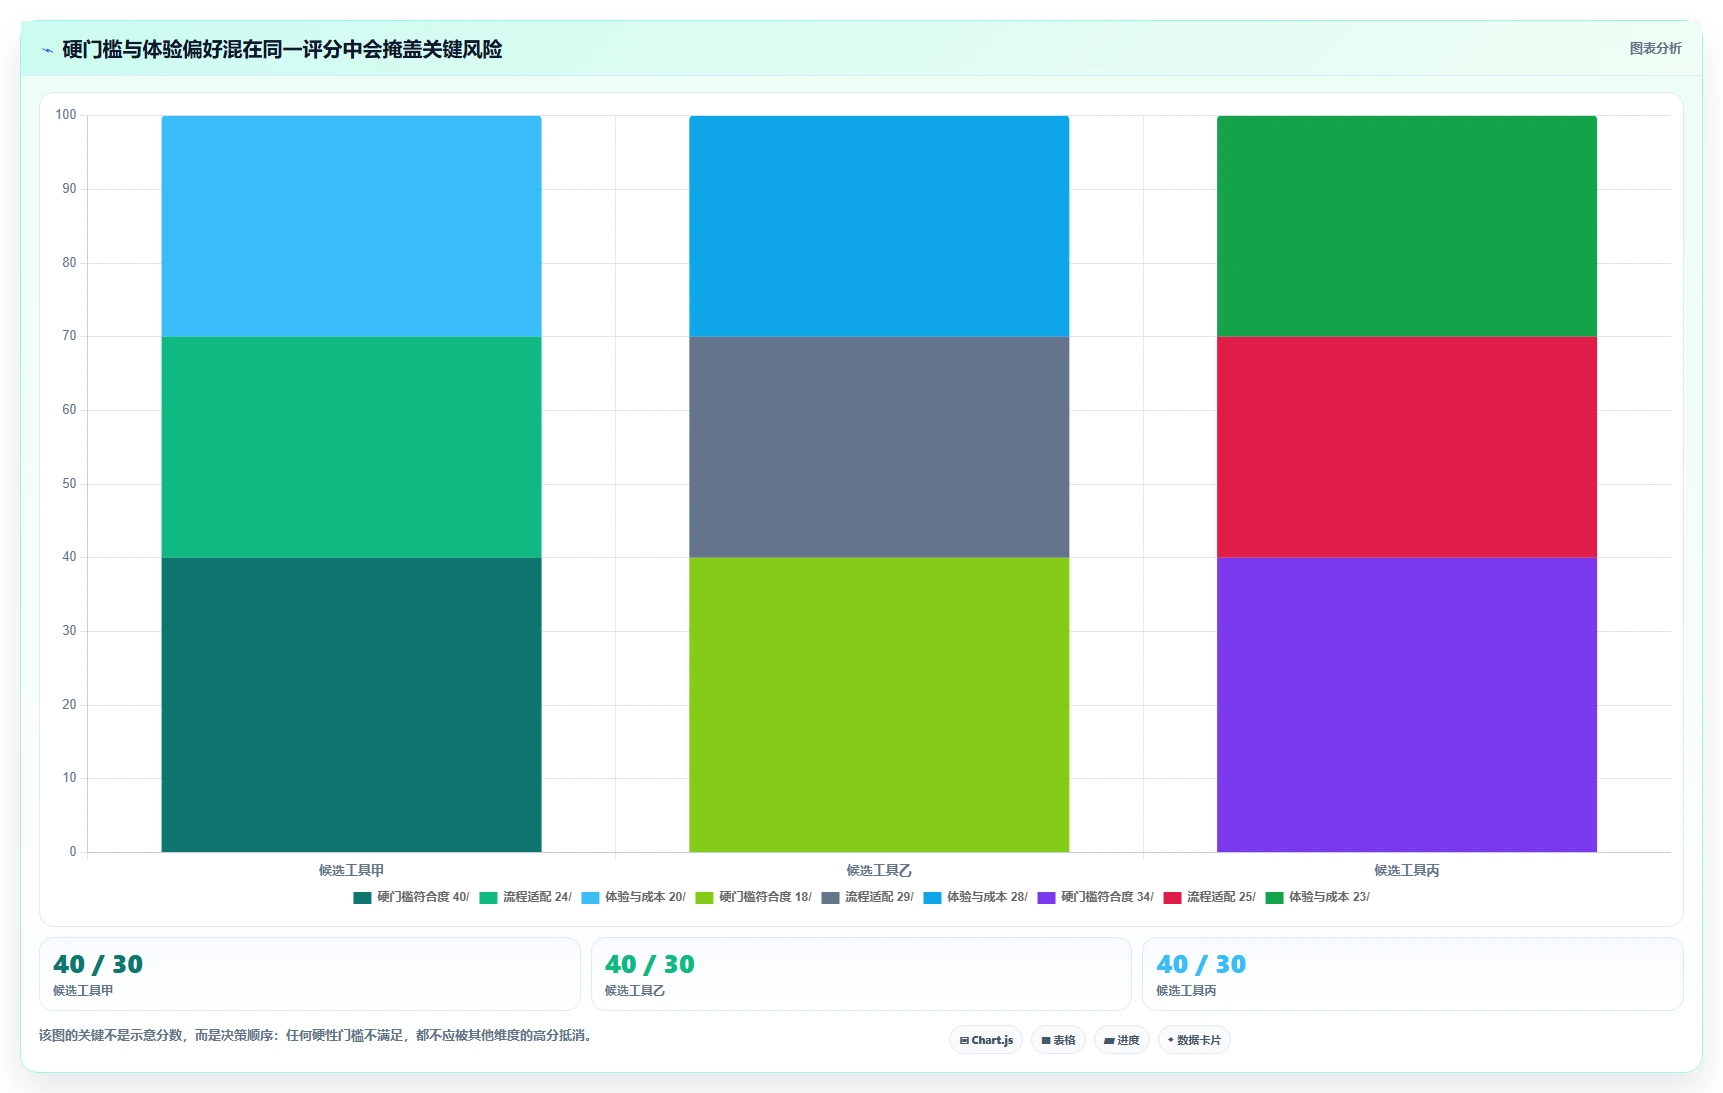Click the x-axis label 候选工具甲
Viewport: 1723px width, 1093px height.
351,870
